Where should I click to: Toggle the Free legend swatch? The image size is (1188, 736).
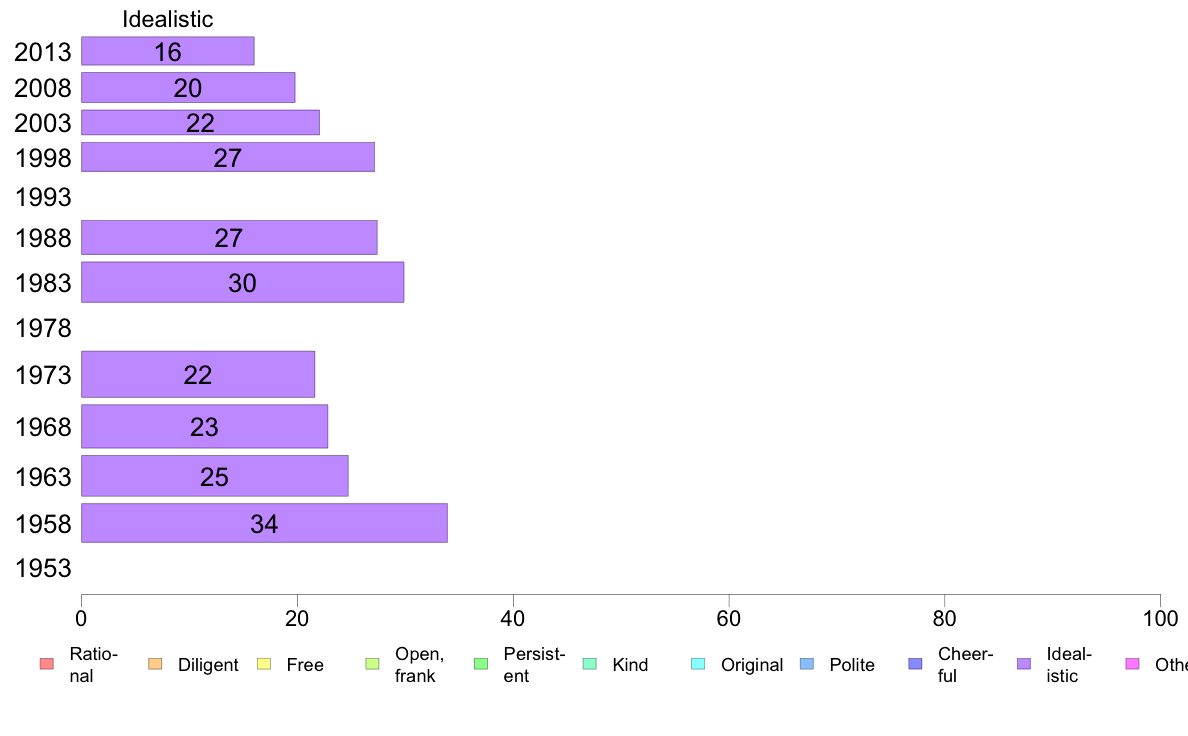264,664
